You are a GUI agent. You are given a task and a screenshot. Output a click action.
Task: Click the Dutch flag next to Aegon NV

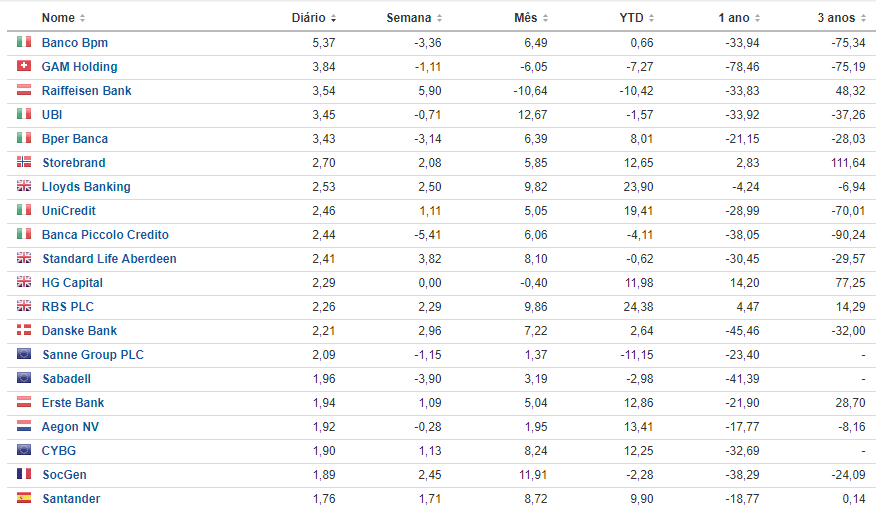23,426
